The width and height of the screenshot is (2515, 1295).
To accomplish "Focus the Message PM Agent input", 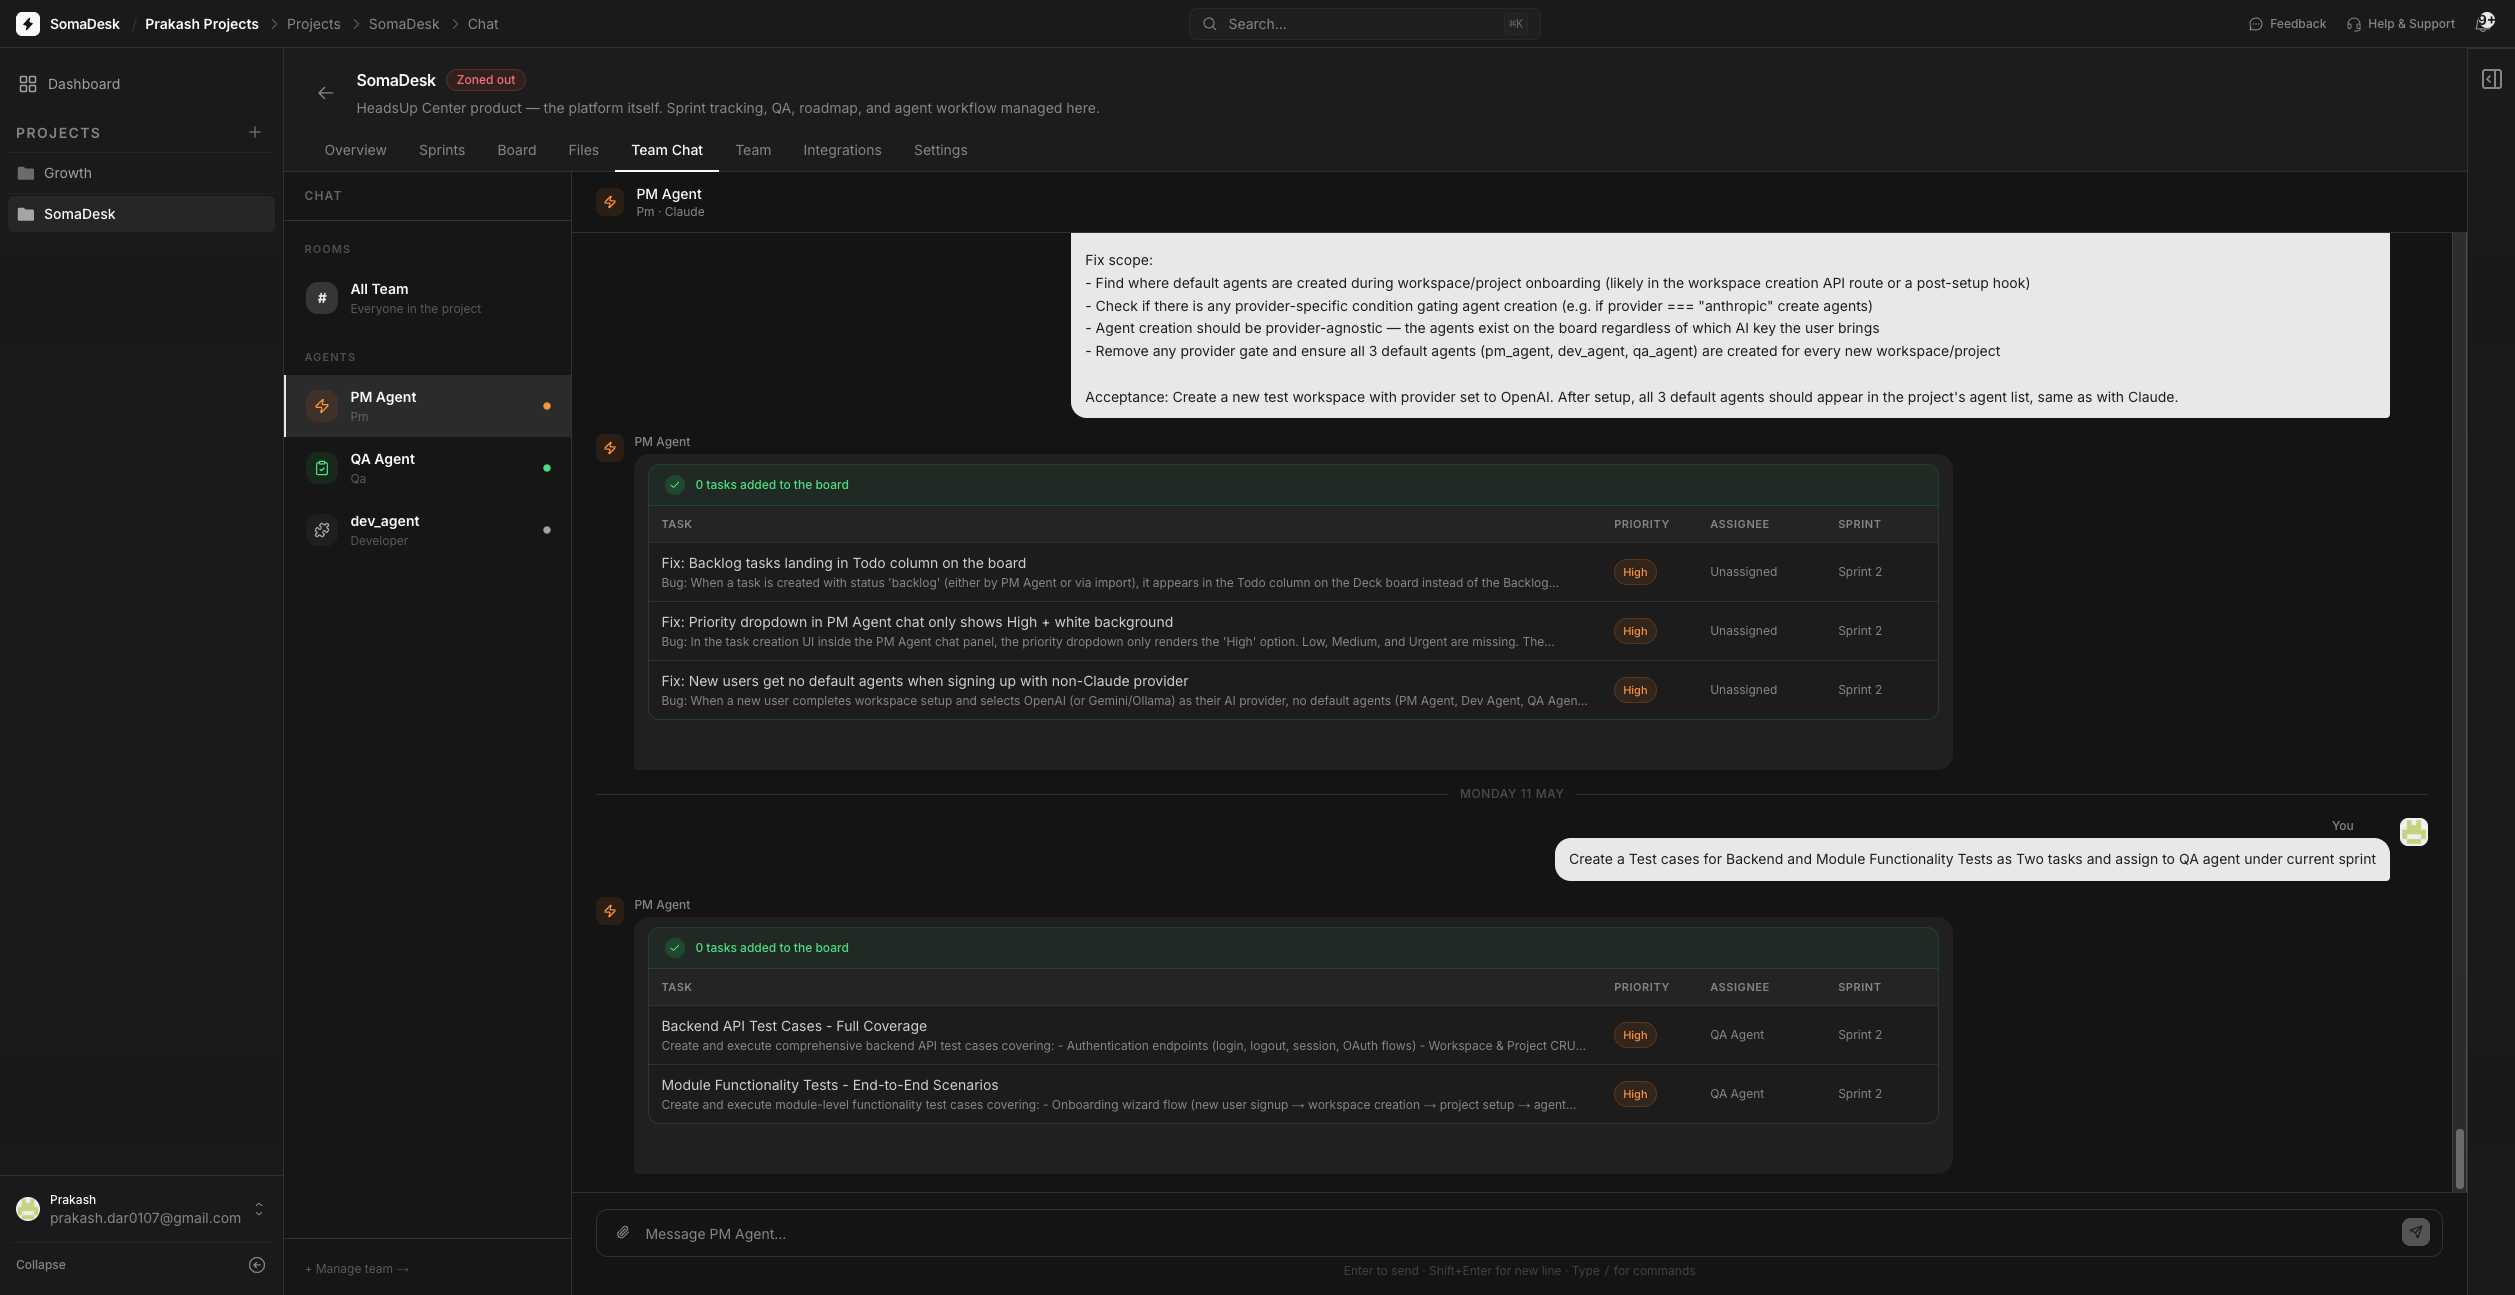I will (1518, 1233).
